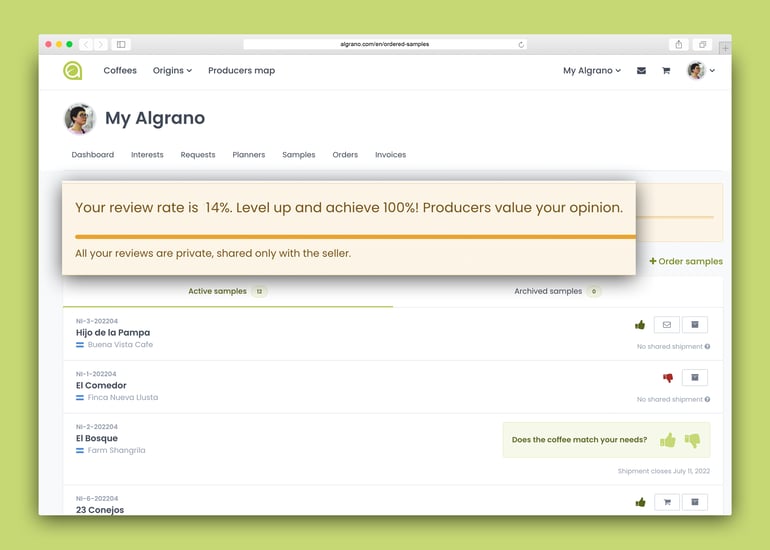Reload page using the address bar refresh icon

[x=521, y=45]
